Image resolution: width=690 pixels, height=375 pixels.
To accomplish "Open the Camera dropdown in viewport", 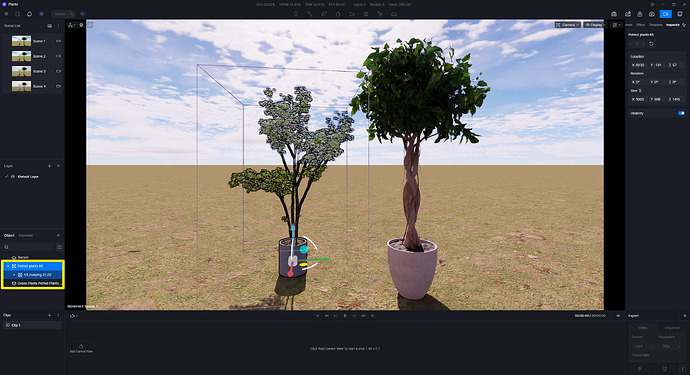I will tap(568, 25).
